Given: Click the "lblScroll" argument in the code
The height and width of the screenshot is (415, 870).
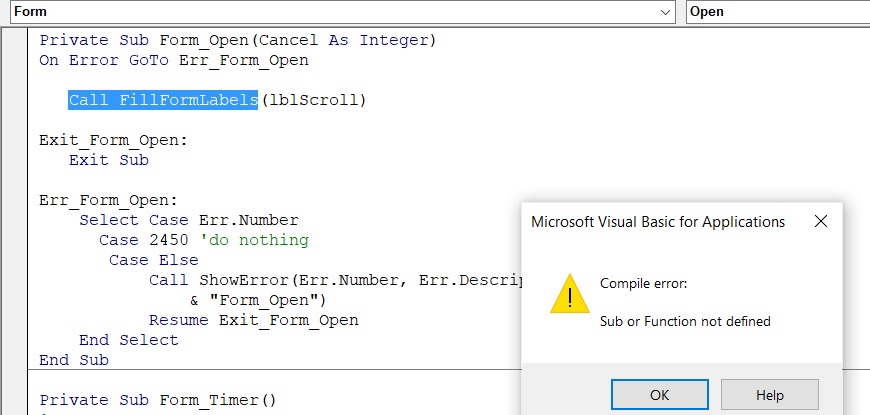Looking at the screenshot, I should point(314,100).
